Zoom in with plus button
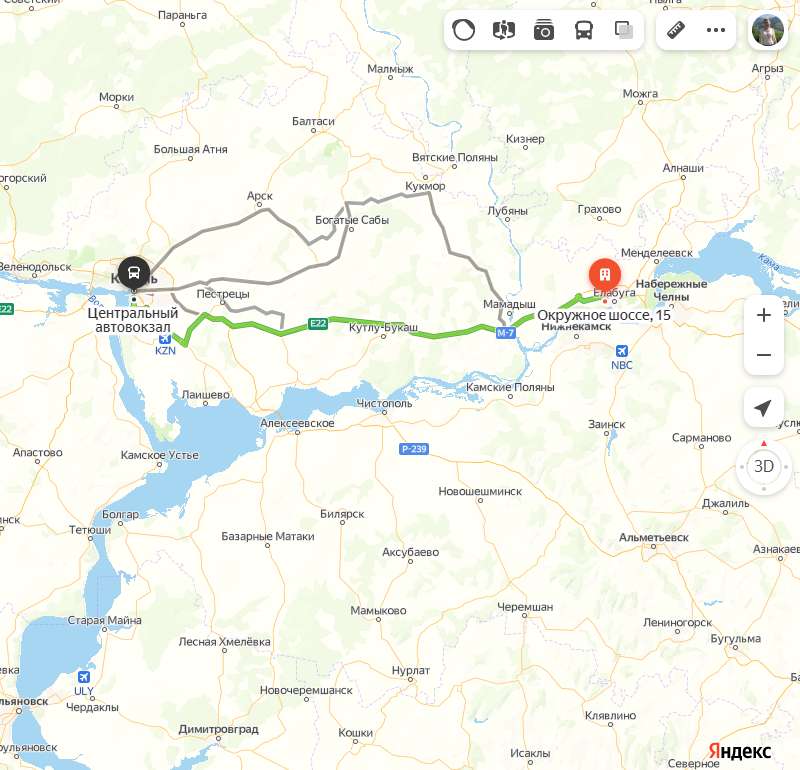The height and width of the screenshot is (770, 800). click(764, 315)
